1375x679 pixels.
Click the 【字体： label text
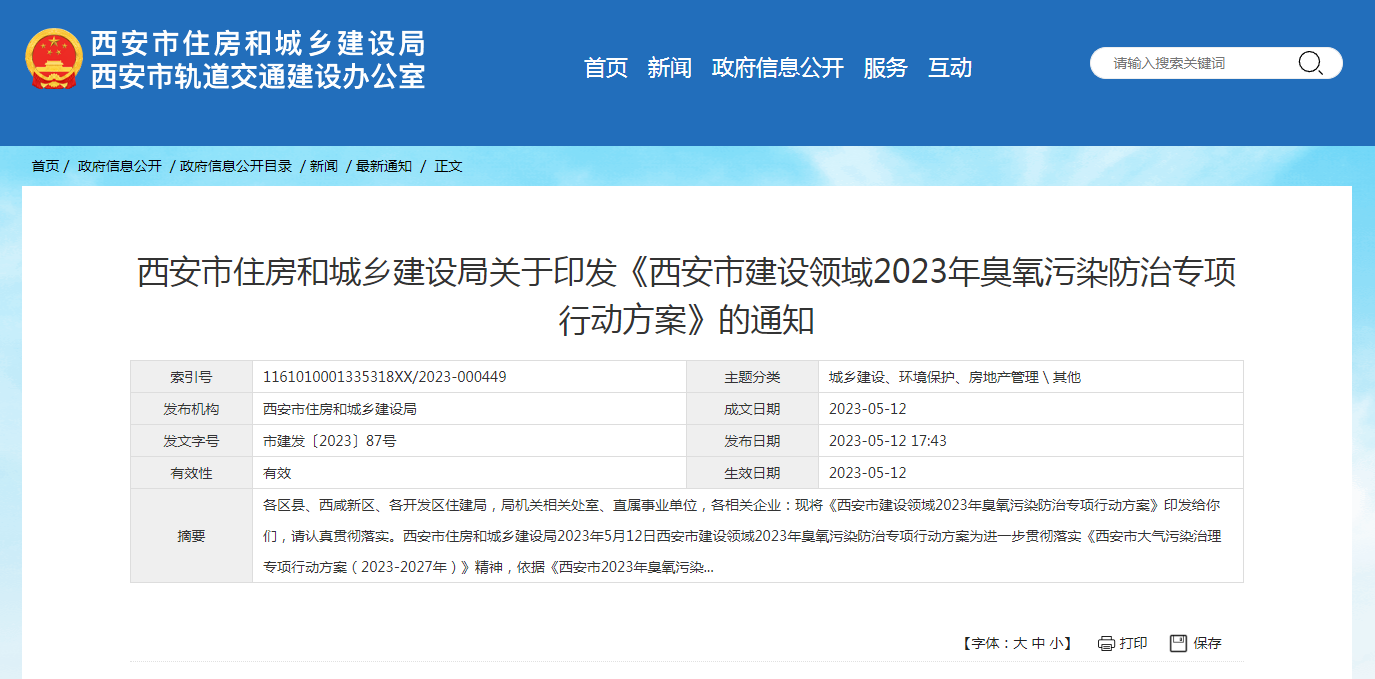(x=986, y=643)
